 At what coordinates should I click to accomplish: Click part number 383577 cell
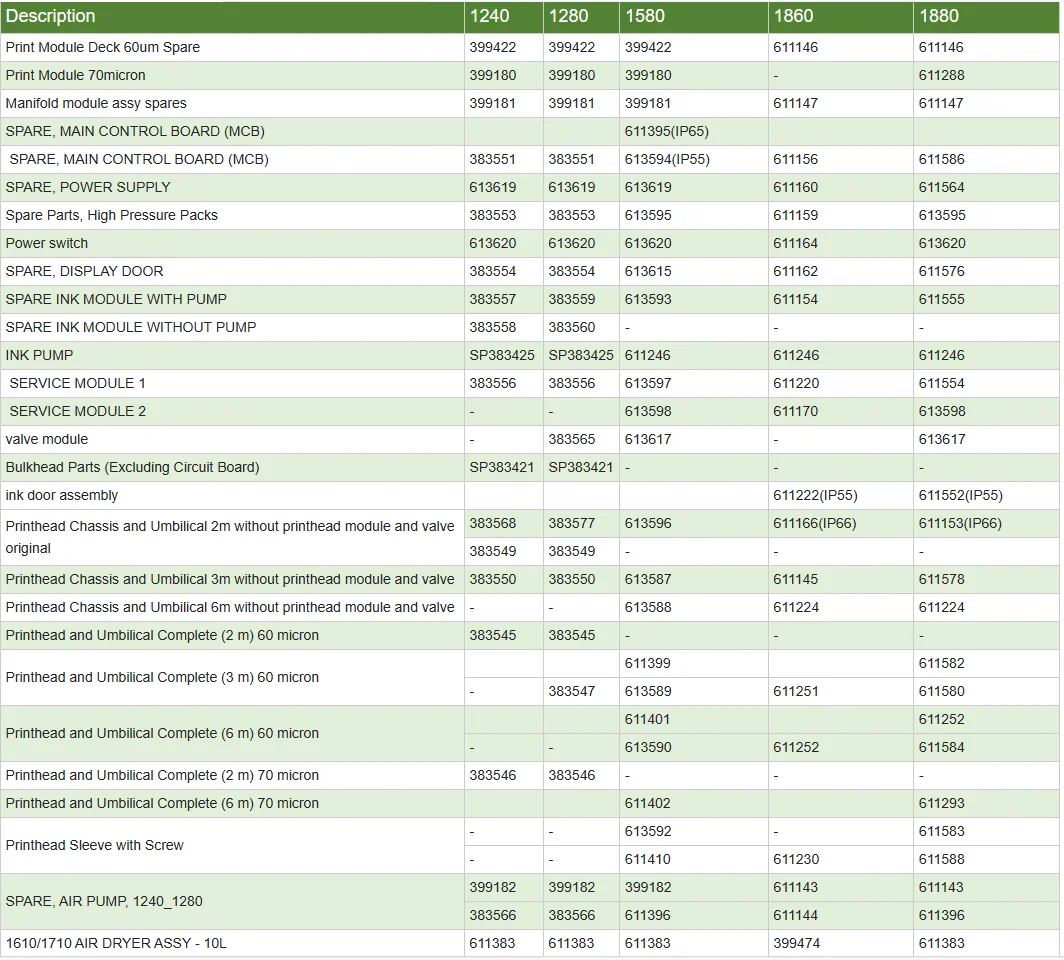pos(571,523)
